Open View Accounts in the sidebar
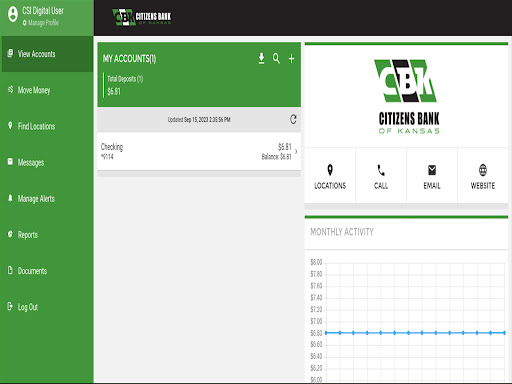This screenshot has width=512, height=384. [x=47, y=54]
